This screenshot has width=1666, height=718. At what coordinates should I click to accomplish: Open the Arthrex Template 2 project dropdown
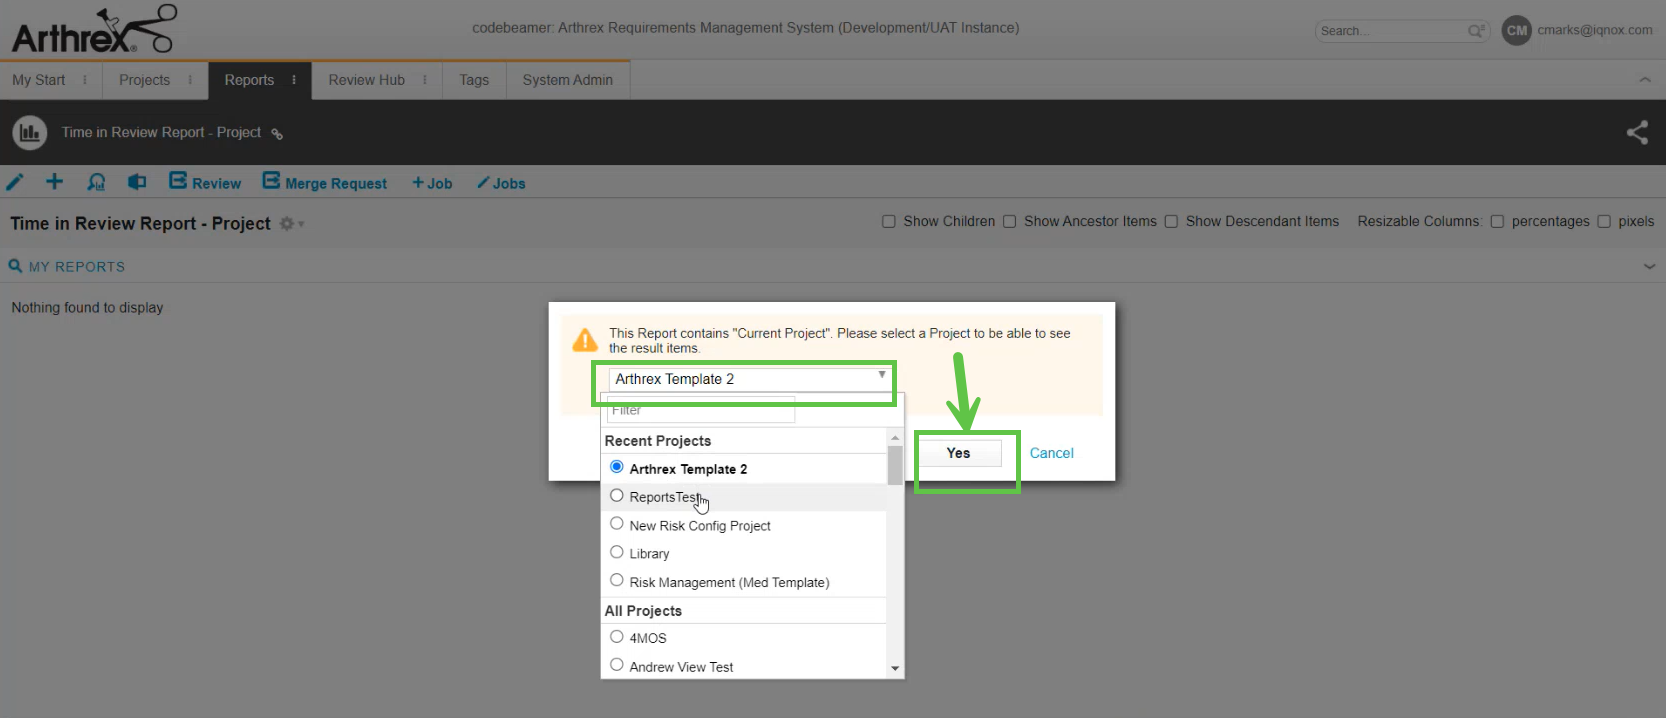click(748, 379)
